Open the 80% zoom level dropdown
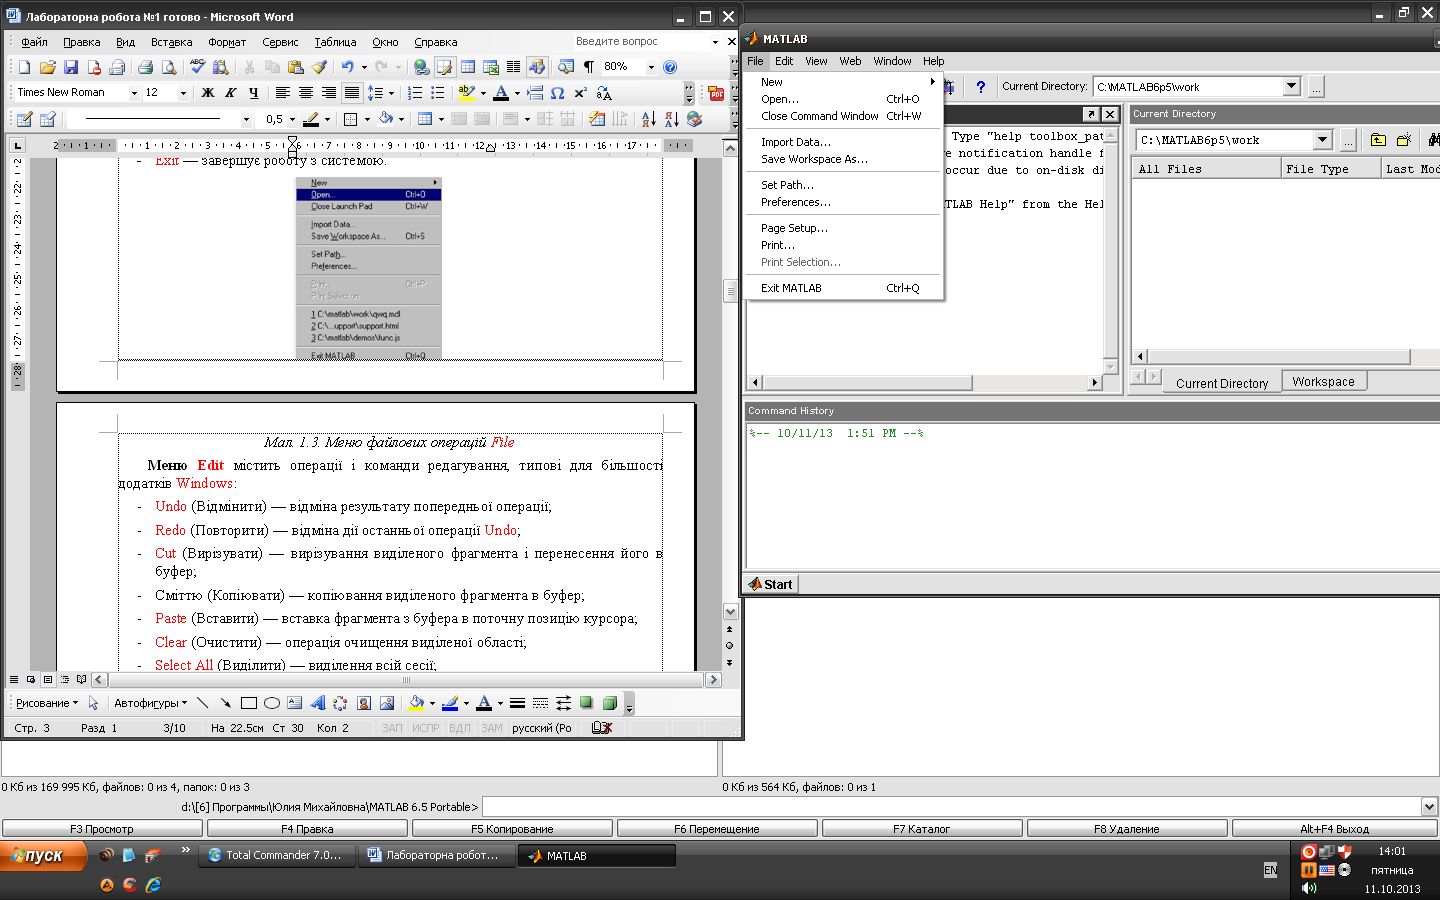Viewport: 1440px width, 900px height. (x=651, y=67)
